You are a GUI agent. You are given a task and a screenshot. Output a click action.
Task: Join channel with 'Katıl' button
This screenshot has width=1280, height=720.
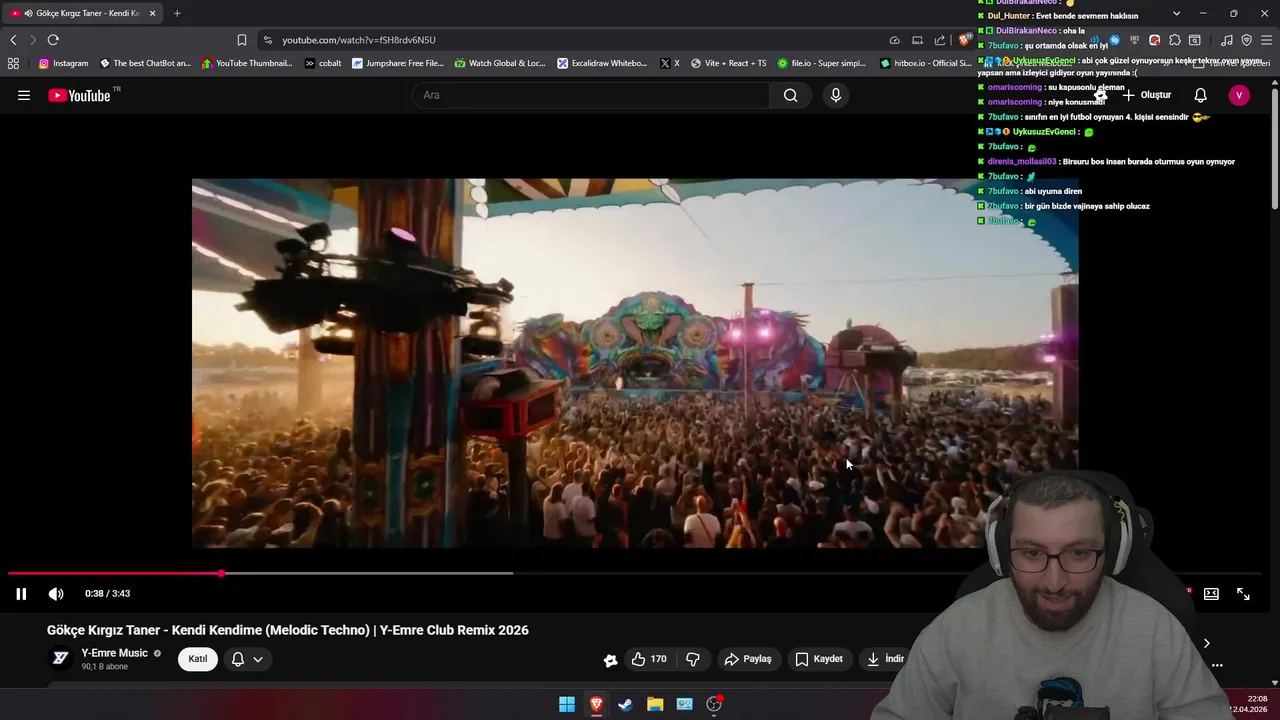(x=198, y=659)
